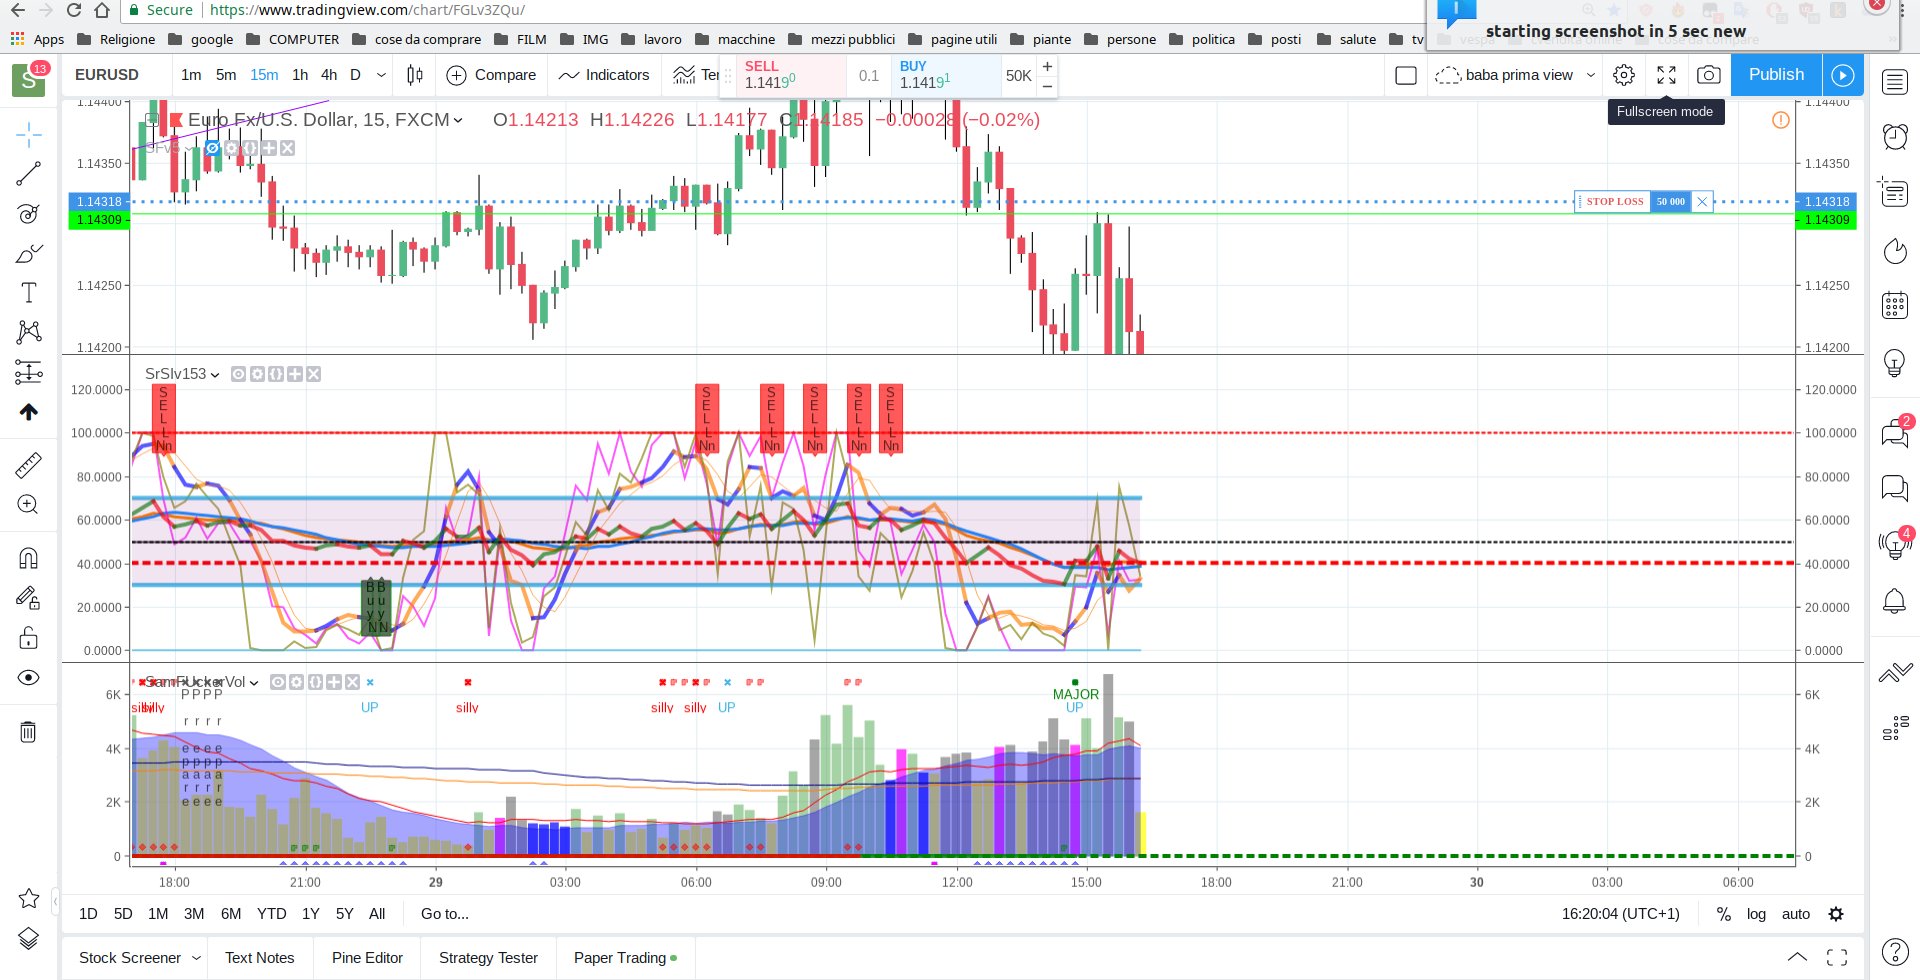Click the play button beside Publish
1920x980 pixels.
(x=1842, y=75)
